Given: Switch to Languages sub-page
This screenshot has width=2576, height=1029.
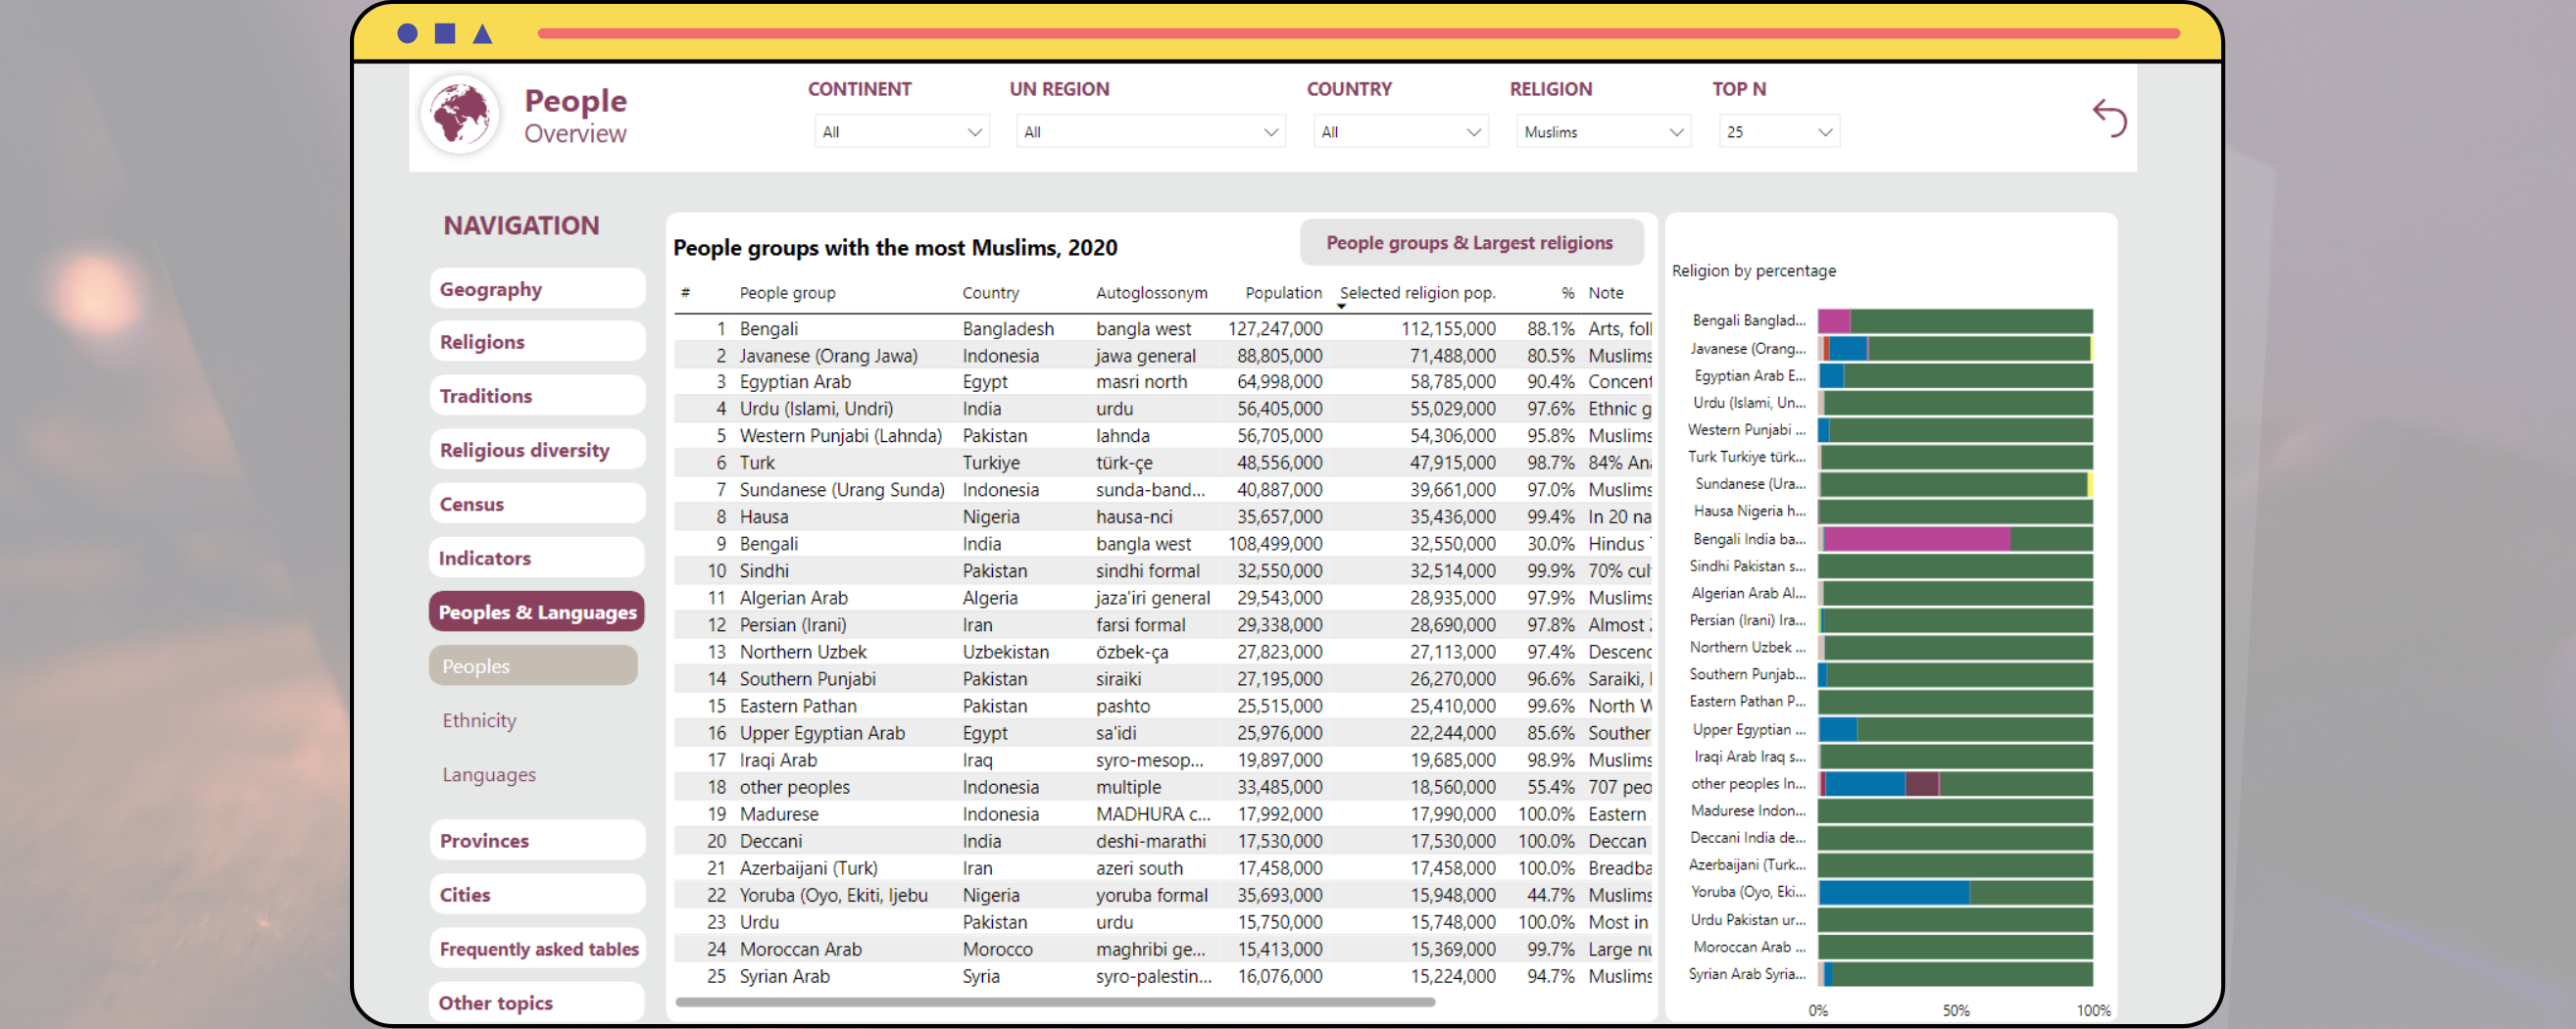Looking at the screenshot, I should point(489,774).
